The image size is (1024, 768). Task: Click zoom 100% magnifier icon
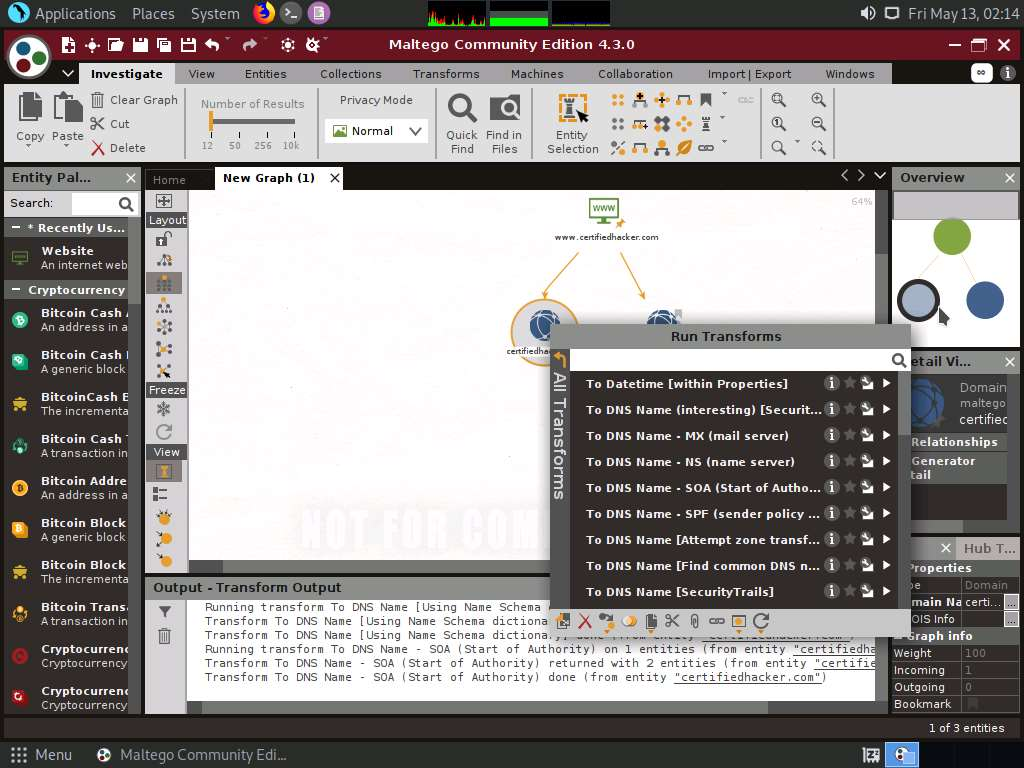pyautogui.click(x=778, y=123)
